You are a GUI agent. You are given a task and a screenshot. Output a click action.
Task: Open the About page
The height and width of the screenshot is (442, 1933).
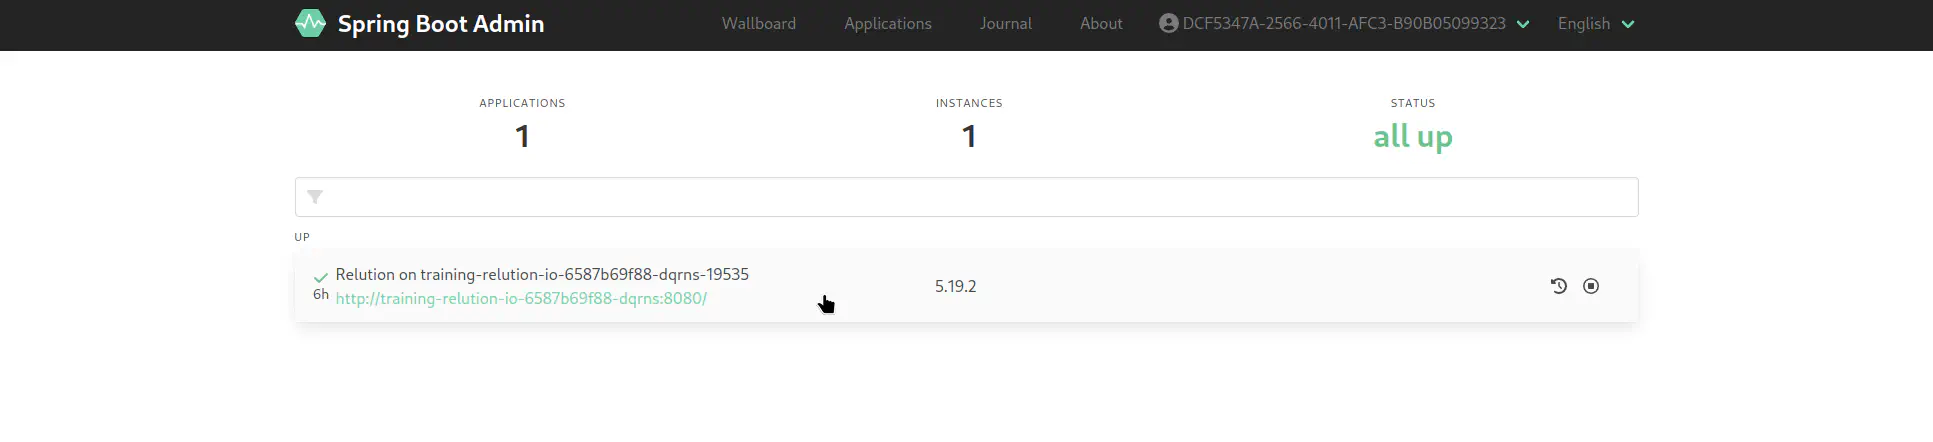coord(1100,23)
